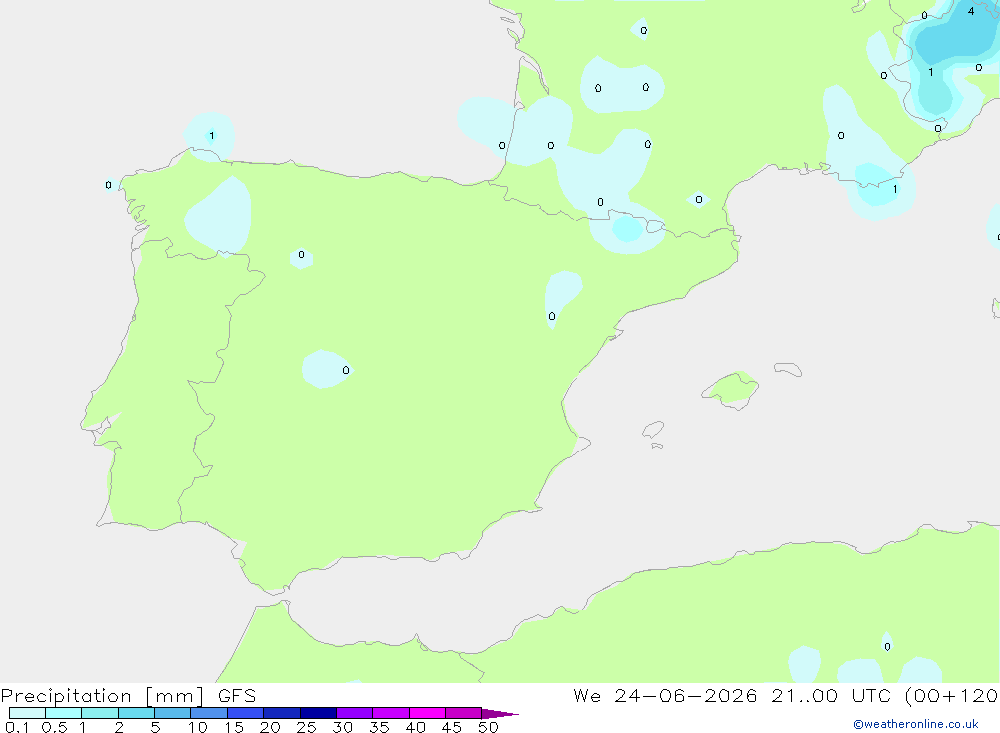The height and width of the screenshot is (733, 1000).
Task: Click the "GFS" model label
Action: [x=237, y=696]
